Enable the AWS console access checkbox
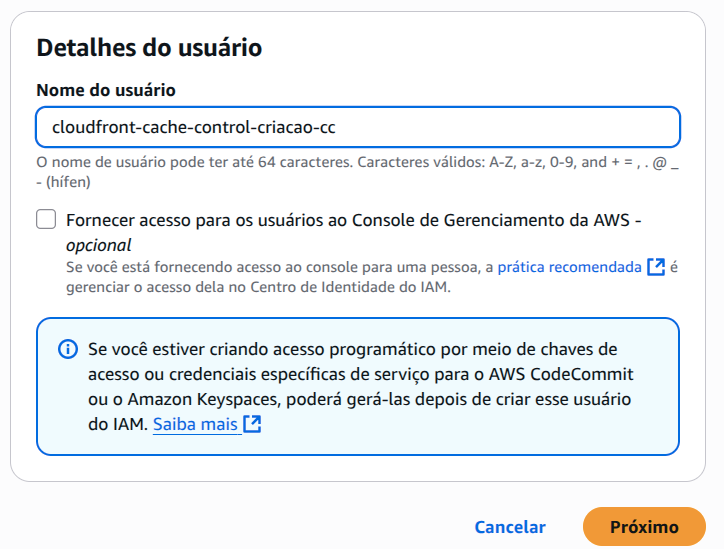The width and height of the screenshot is (724, 549). tap(46, 220)
